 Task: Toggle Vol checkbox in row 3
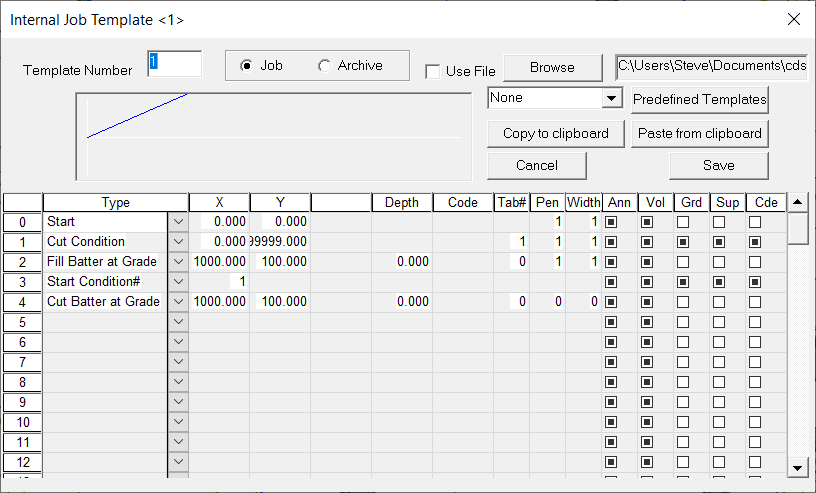click(x=647, y=281)
